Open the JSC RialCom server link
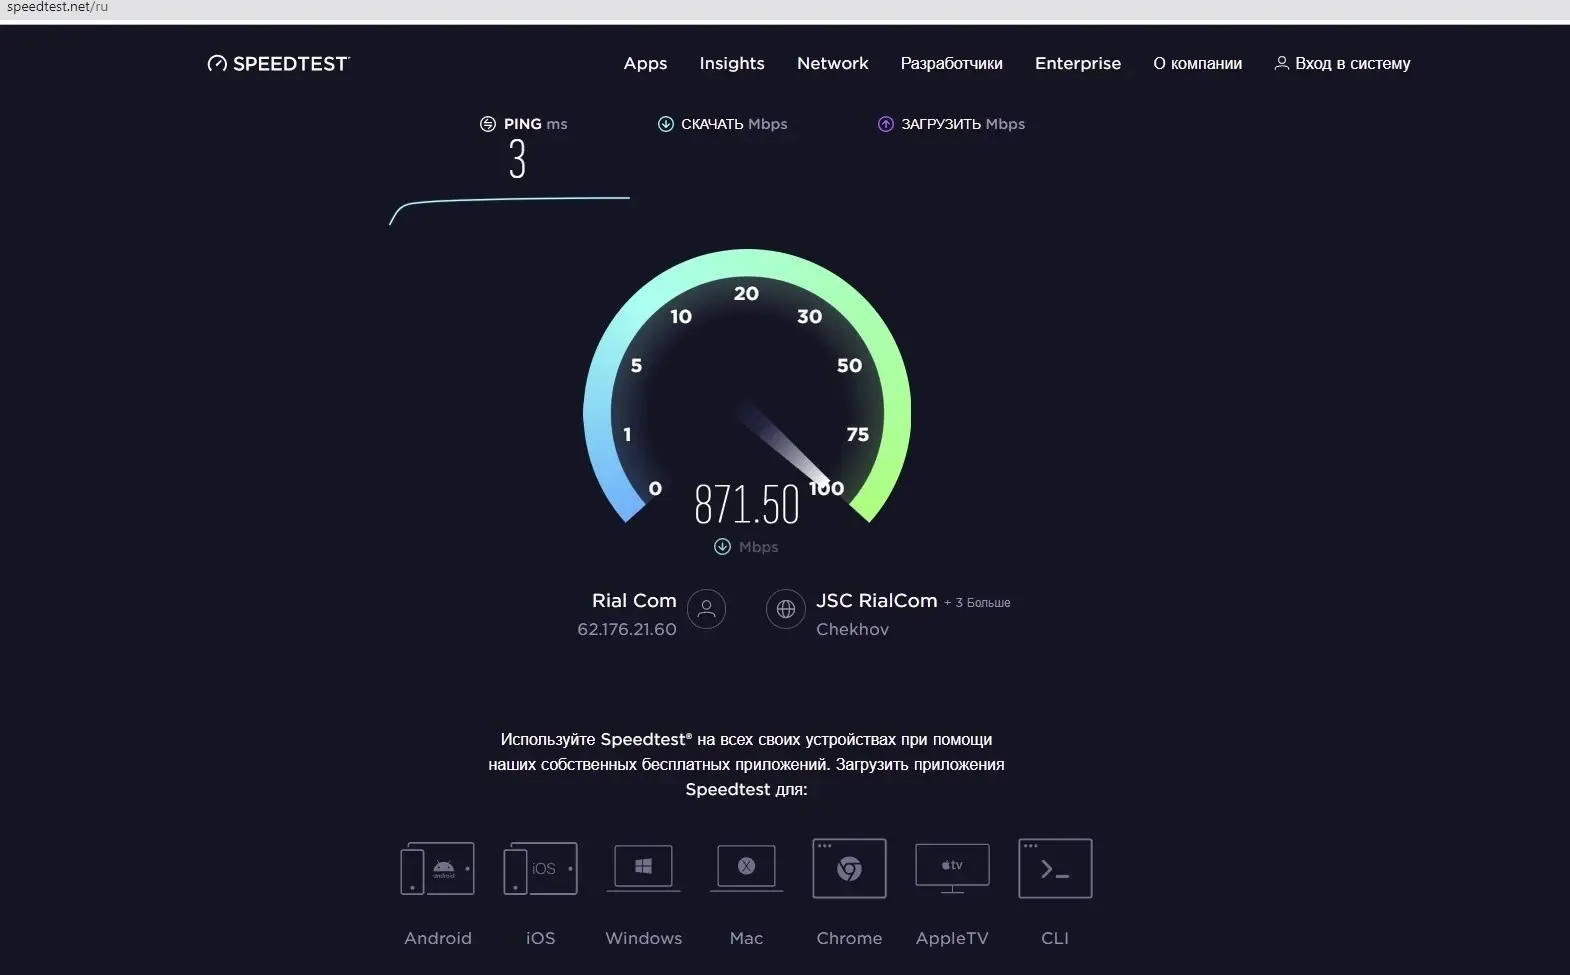Screen dimensions: 1570x975 [x=876, y=601]
